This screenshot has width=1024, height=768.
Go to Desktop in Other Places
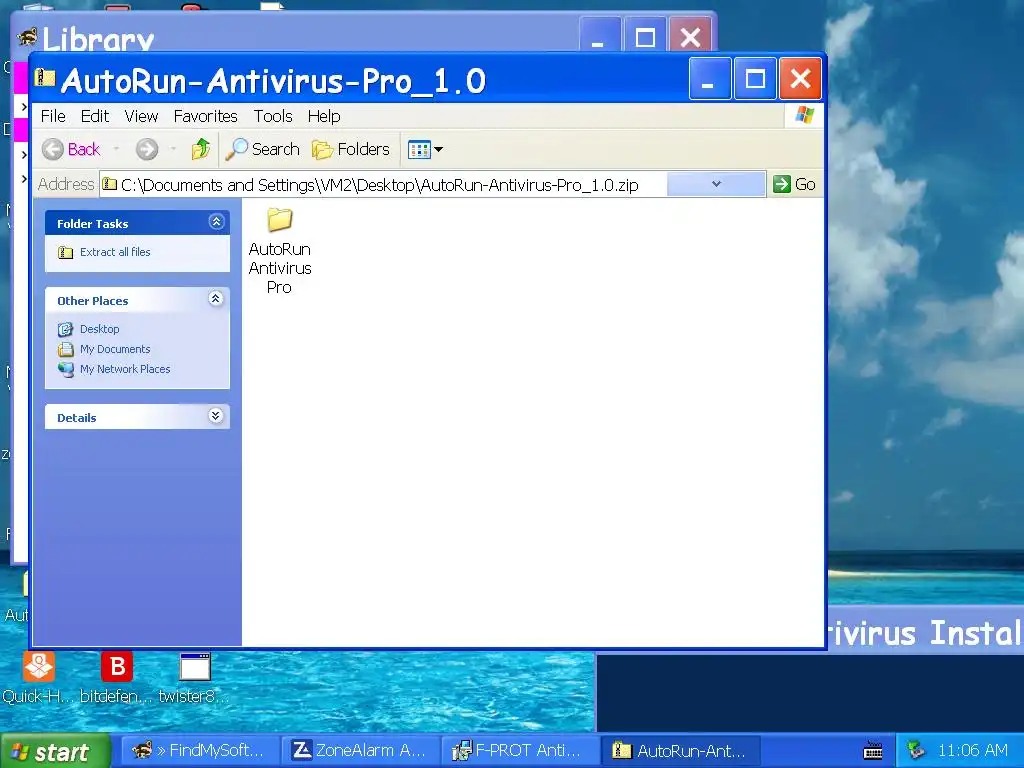tap(99, 329)
